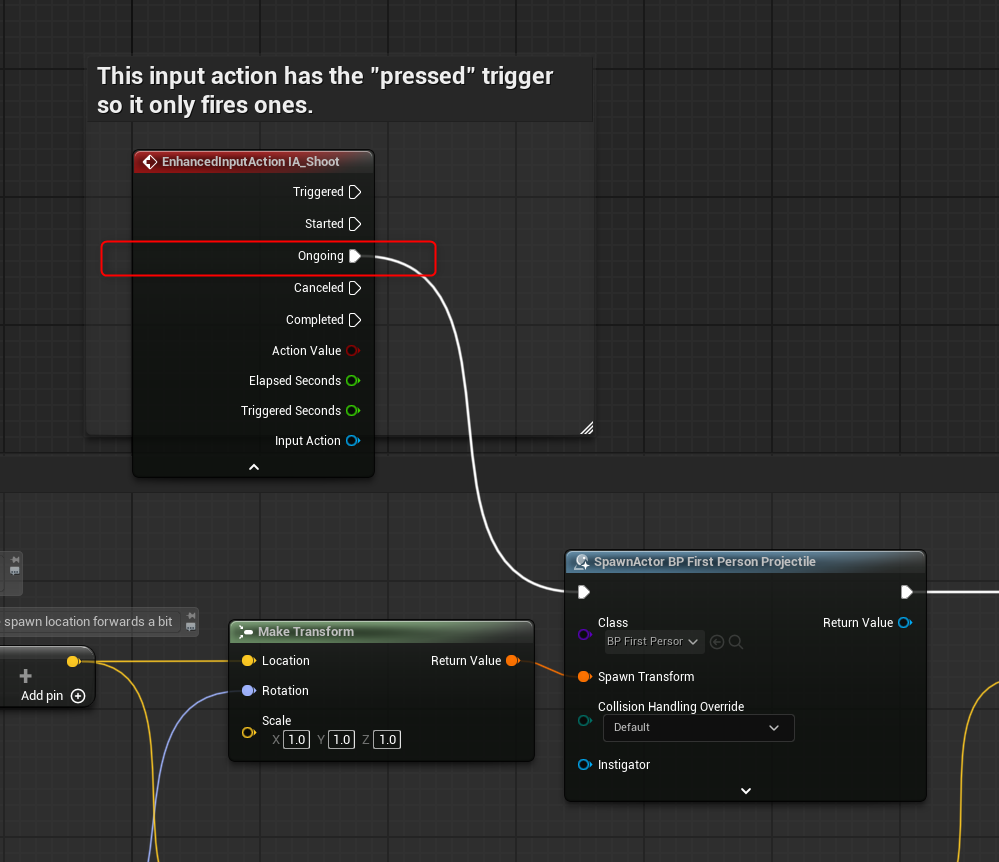Collapse the IA_Shoot node's advanced pins
The width and height of the screenshot is (999, 862).
[x=254, y=467]
